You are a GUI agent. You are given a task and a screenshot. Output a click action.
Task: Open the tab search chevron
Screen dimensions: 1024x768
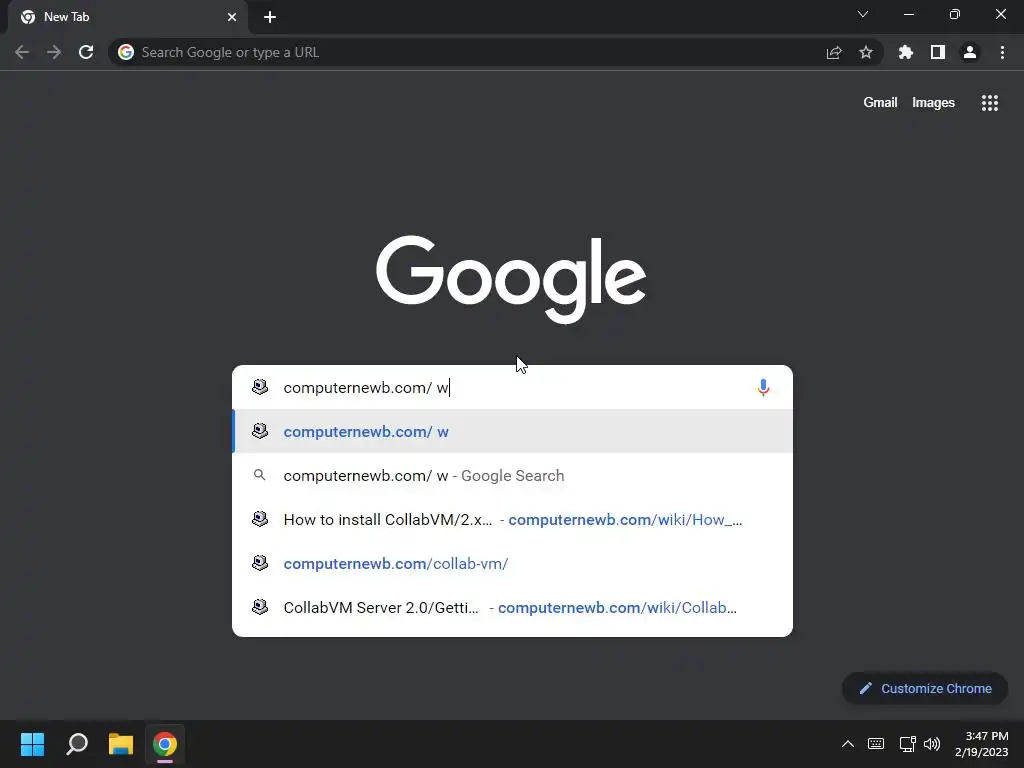point(863,14)
